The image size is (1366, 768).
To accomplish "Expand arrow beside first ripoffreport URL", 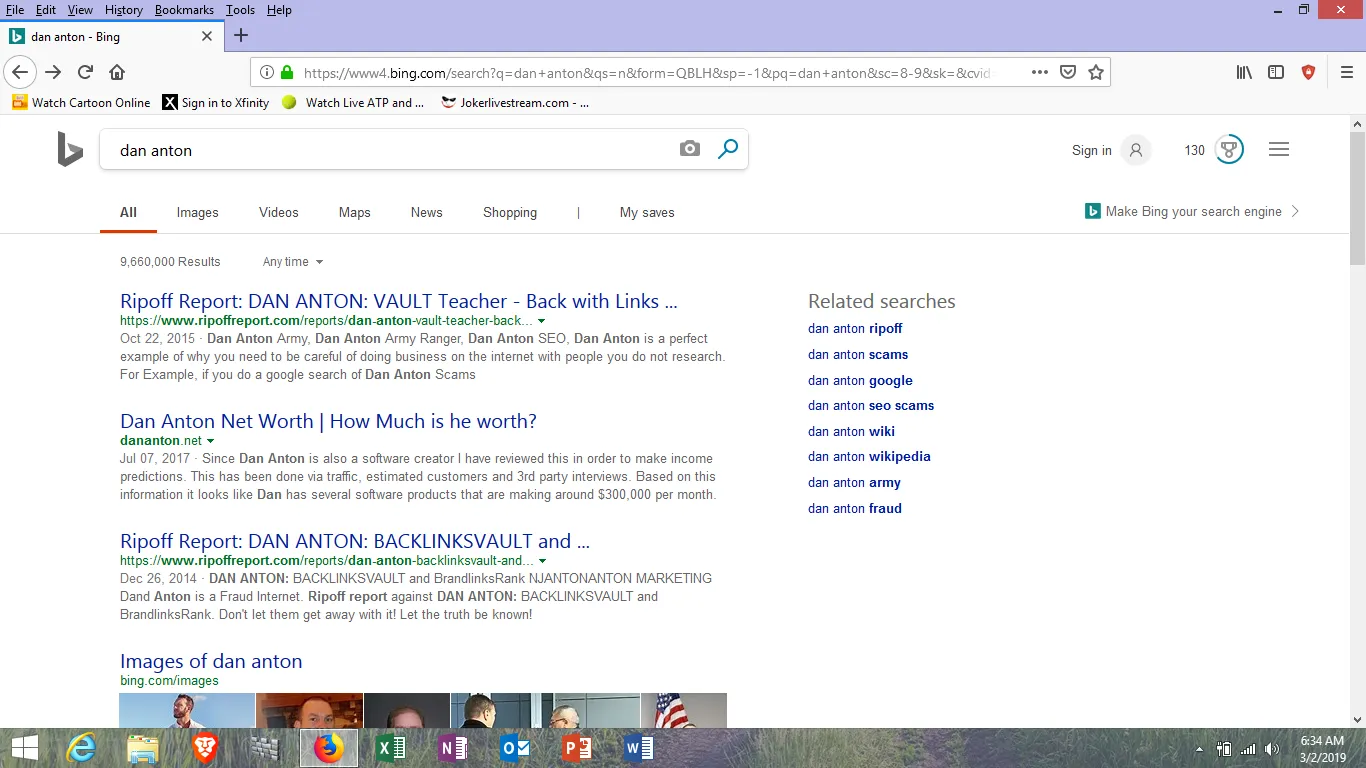I will pyautogui.click(x=541, y=321).
